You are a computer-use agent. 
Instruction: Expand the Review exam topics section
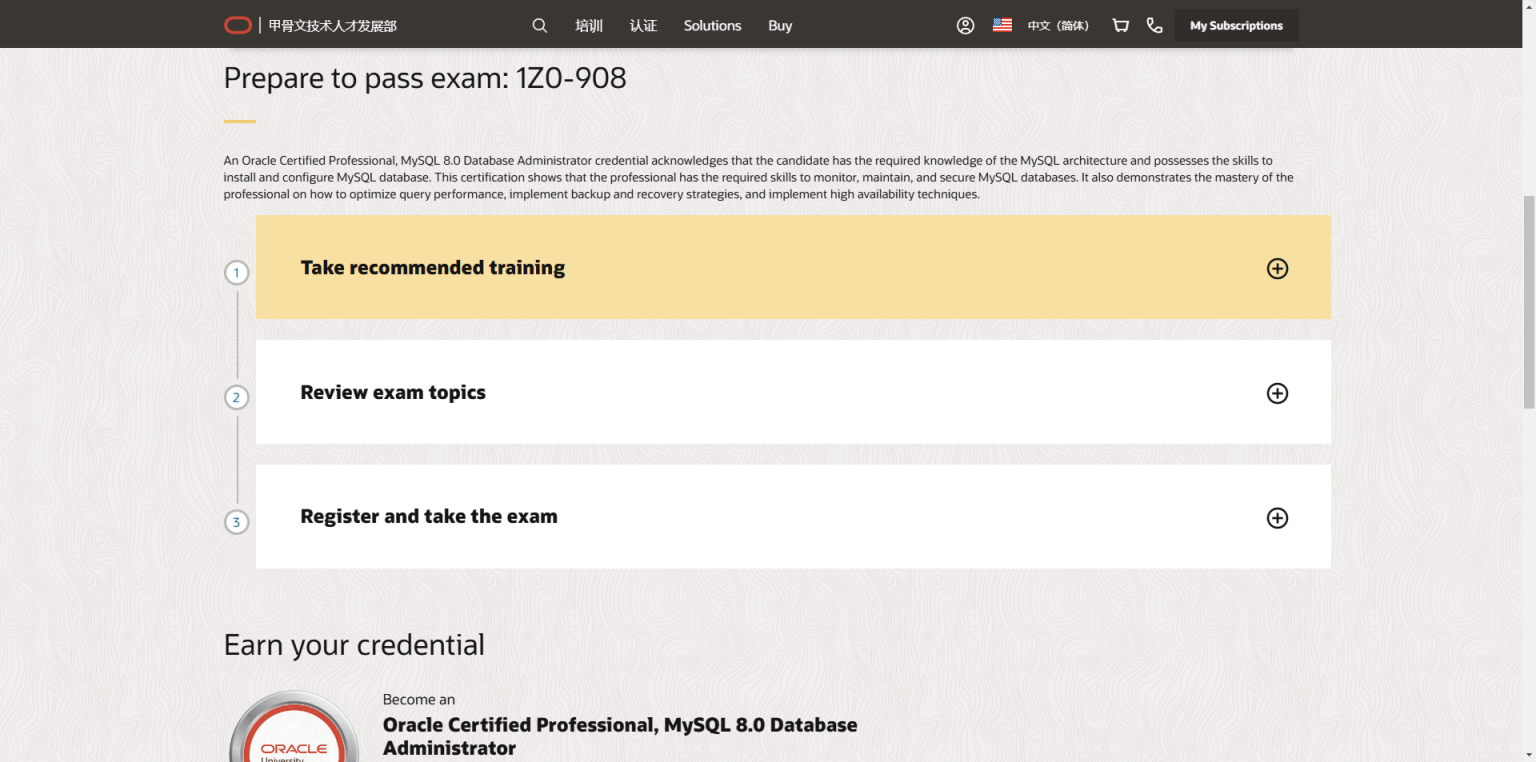coord(1277,393)
